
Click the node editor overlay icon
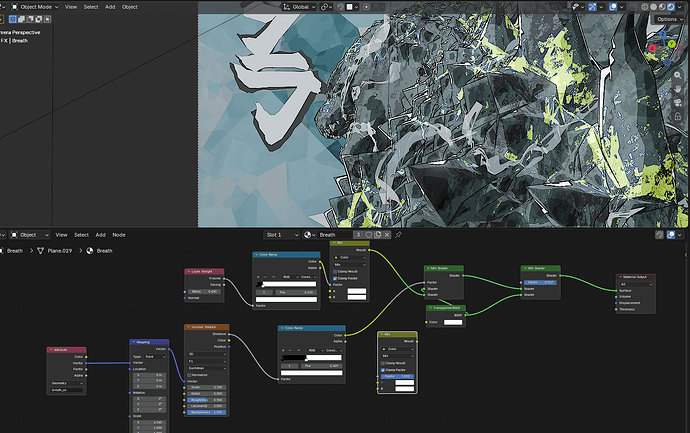pos(671,235)
